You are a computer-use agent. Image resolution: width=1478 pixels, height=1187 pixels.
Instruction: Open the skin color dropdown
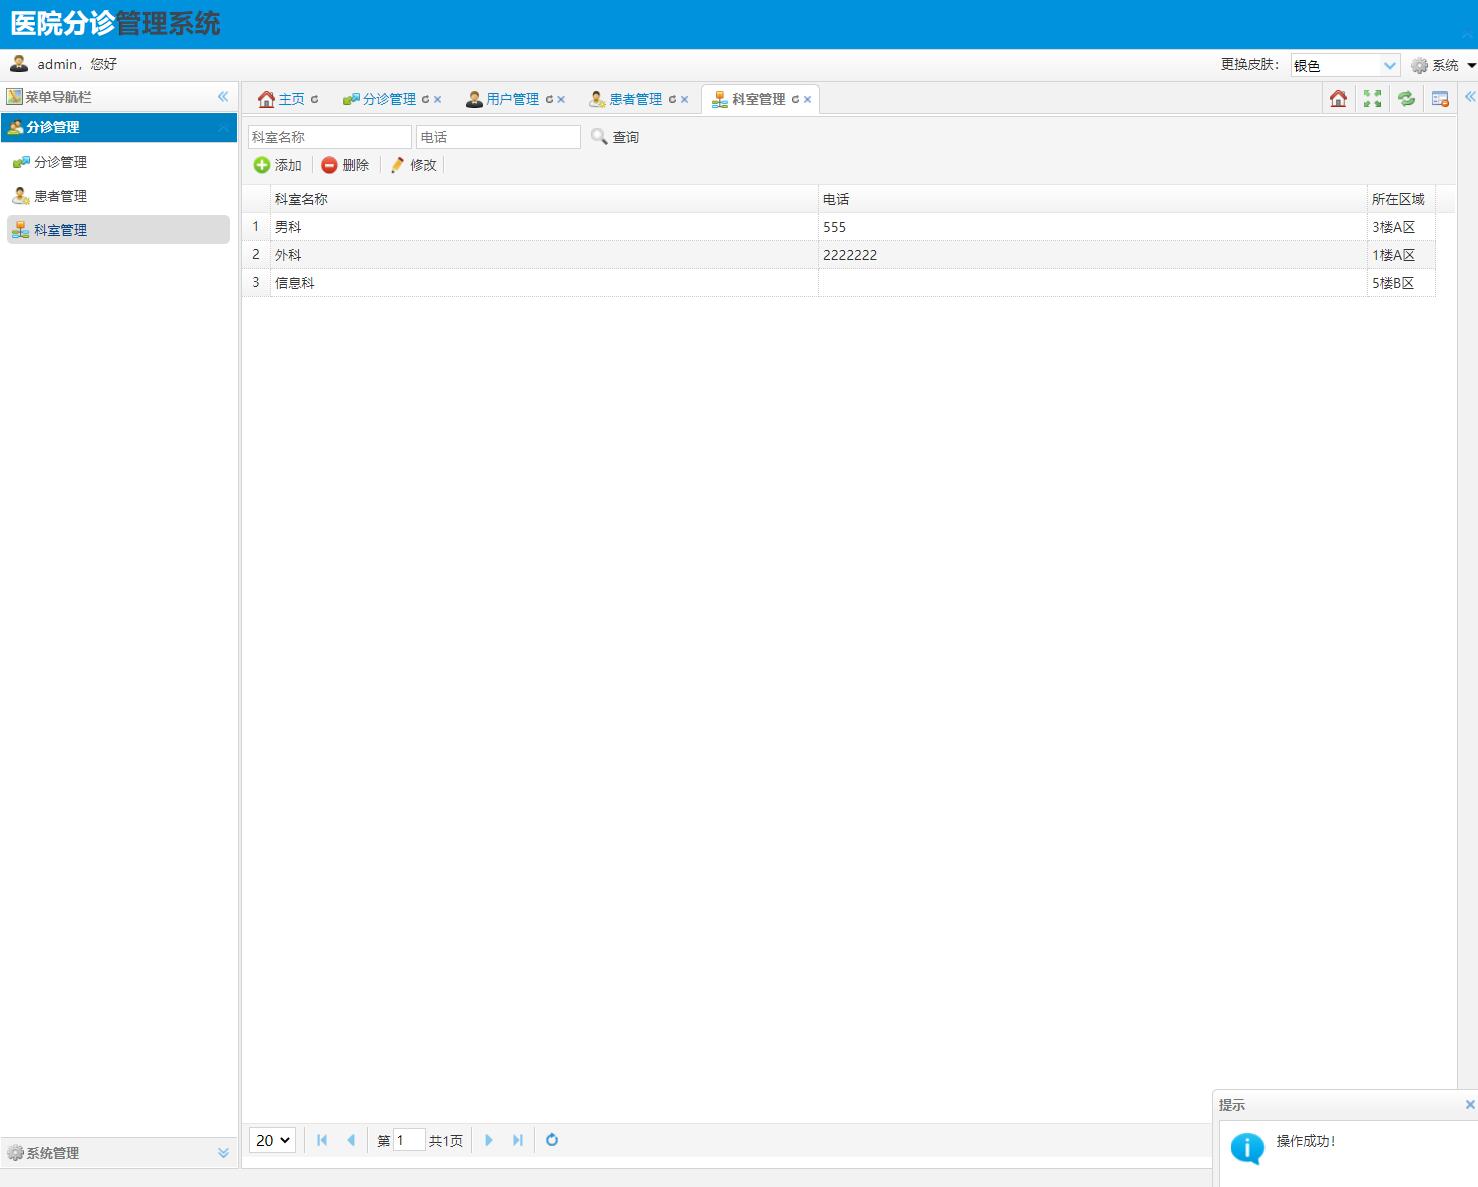(1389, 65)
